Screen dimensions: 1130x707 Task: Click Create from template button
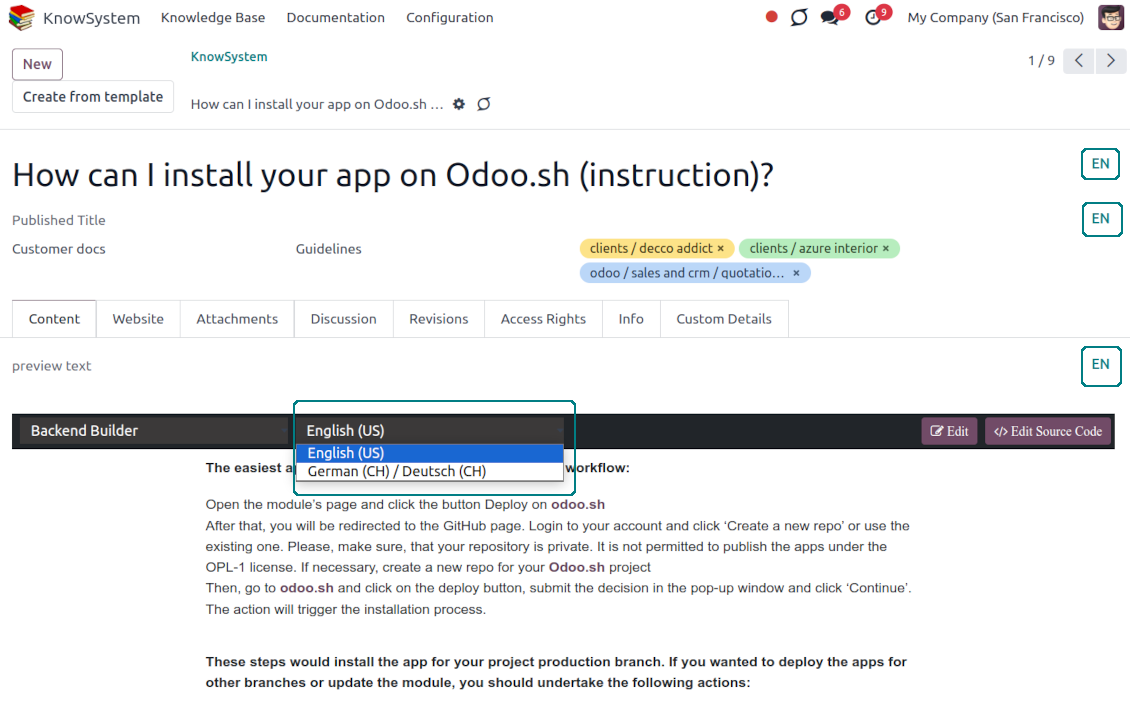(93, 97)
